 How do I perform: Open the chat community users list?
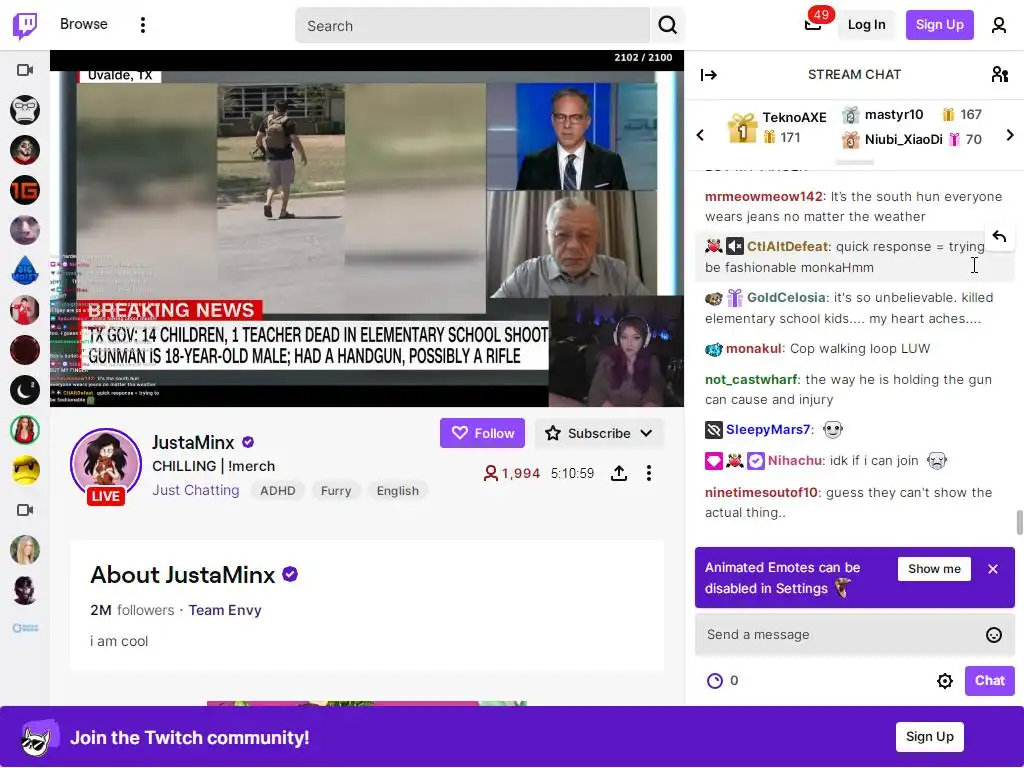tap(999, 74)
